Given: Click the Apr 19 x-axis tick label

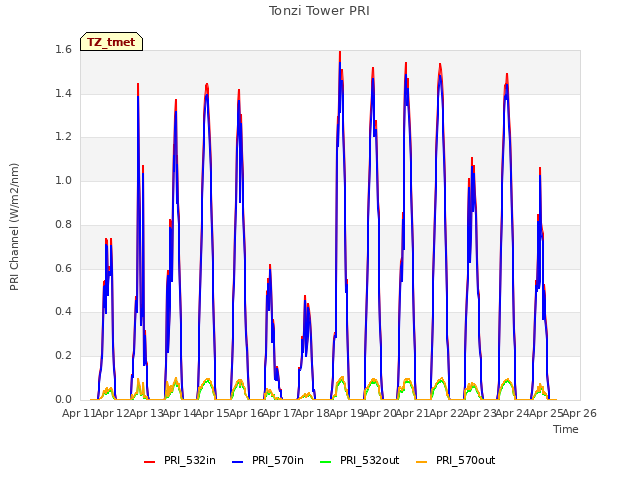Looking at the screenshot, I should coord(346,413).
